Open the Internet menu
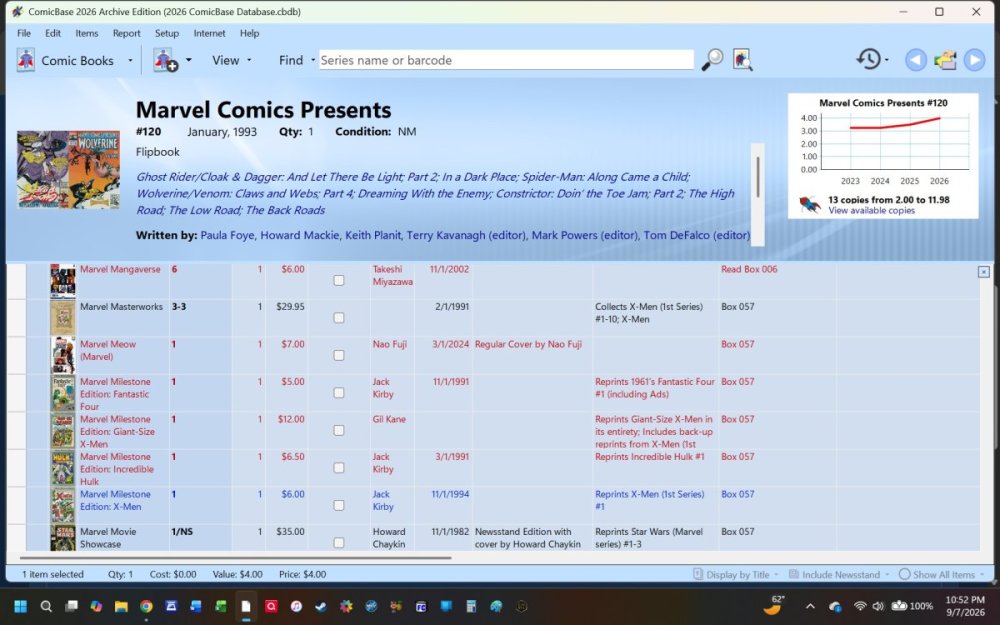This screenshot has height=625, width=1000. click(x=209, y=33)
